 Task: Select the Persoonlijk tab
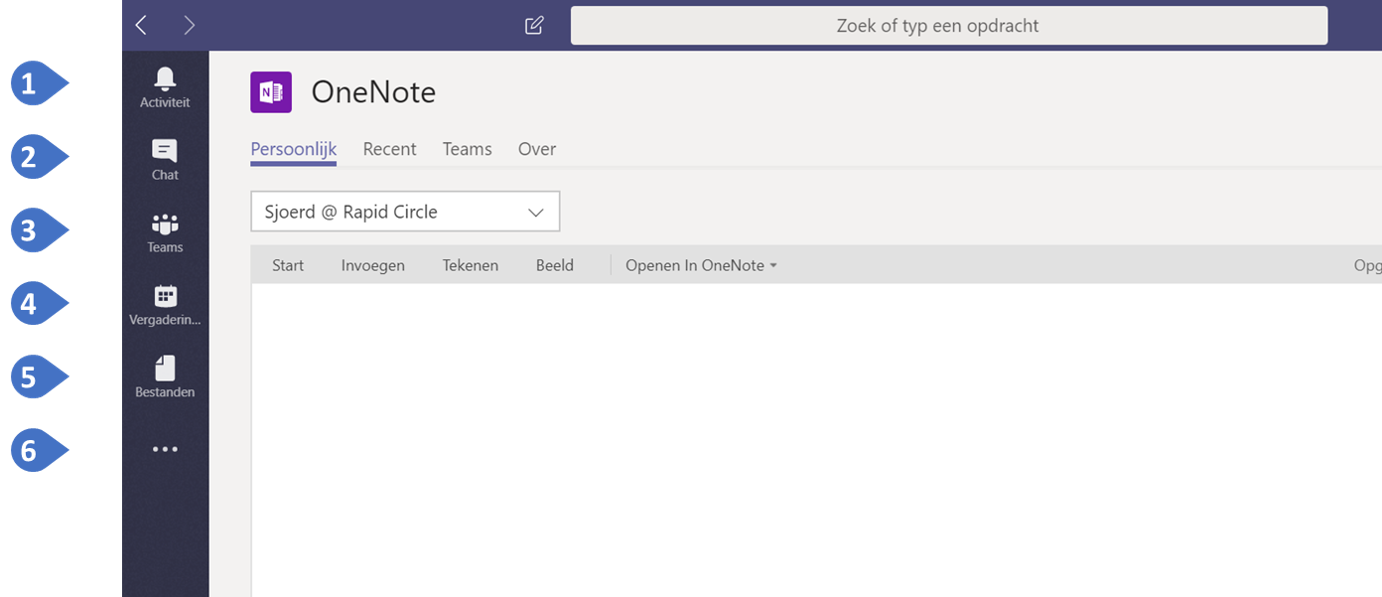[x=293, y=149]
